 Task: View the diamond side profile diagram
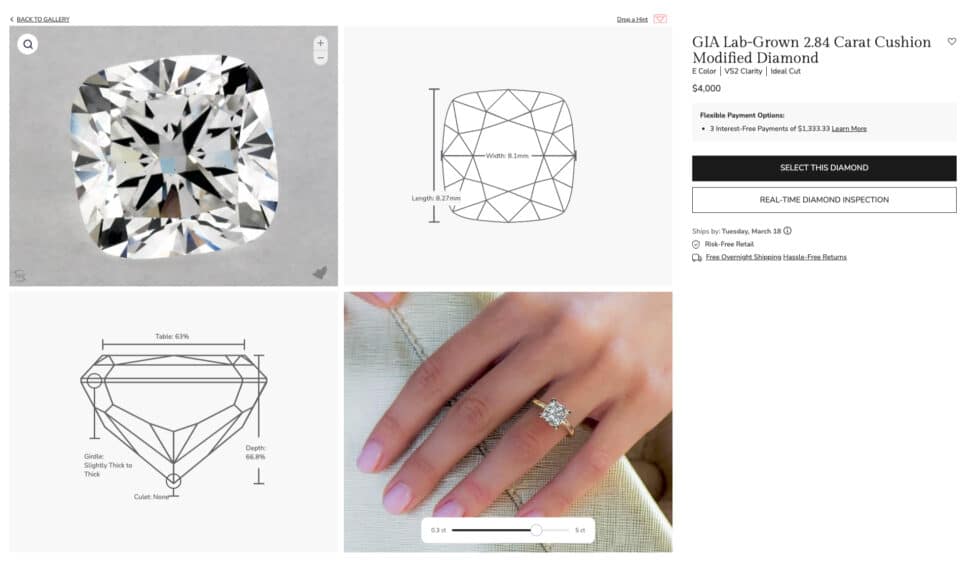(x=173, y=422)
